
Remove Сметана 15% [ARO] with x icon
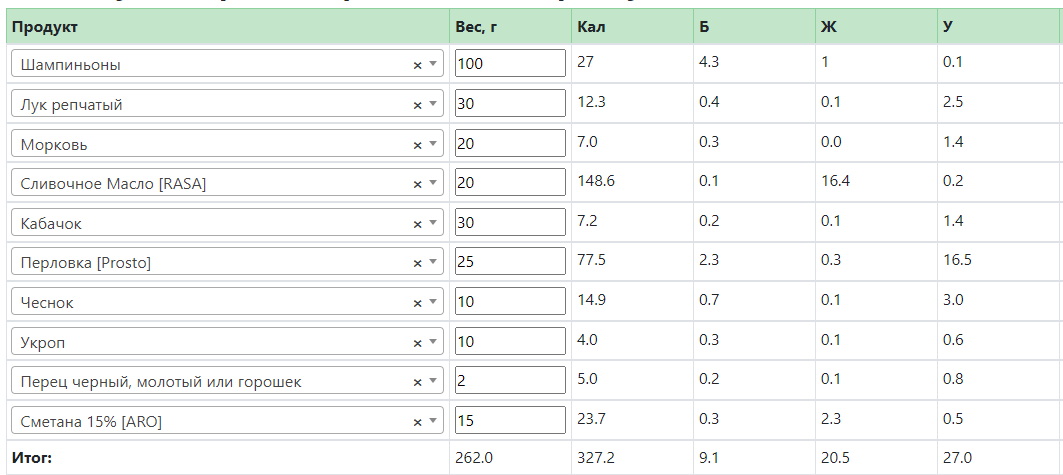pos(418,423)
